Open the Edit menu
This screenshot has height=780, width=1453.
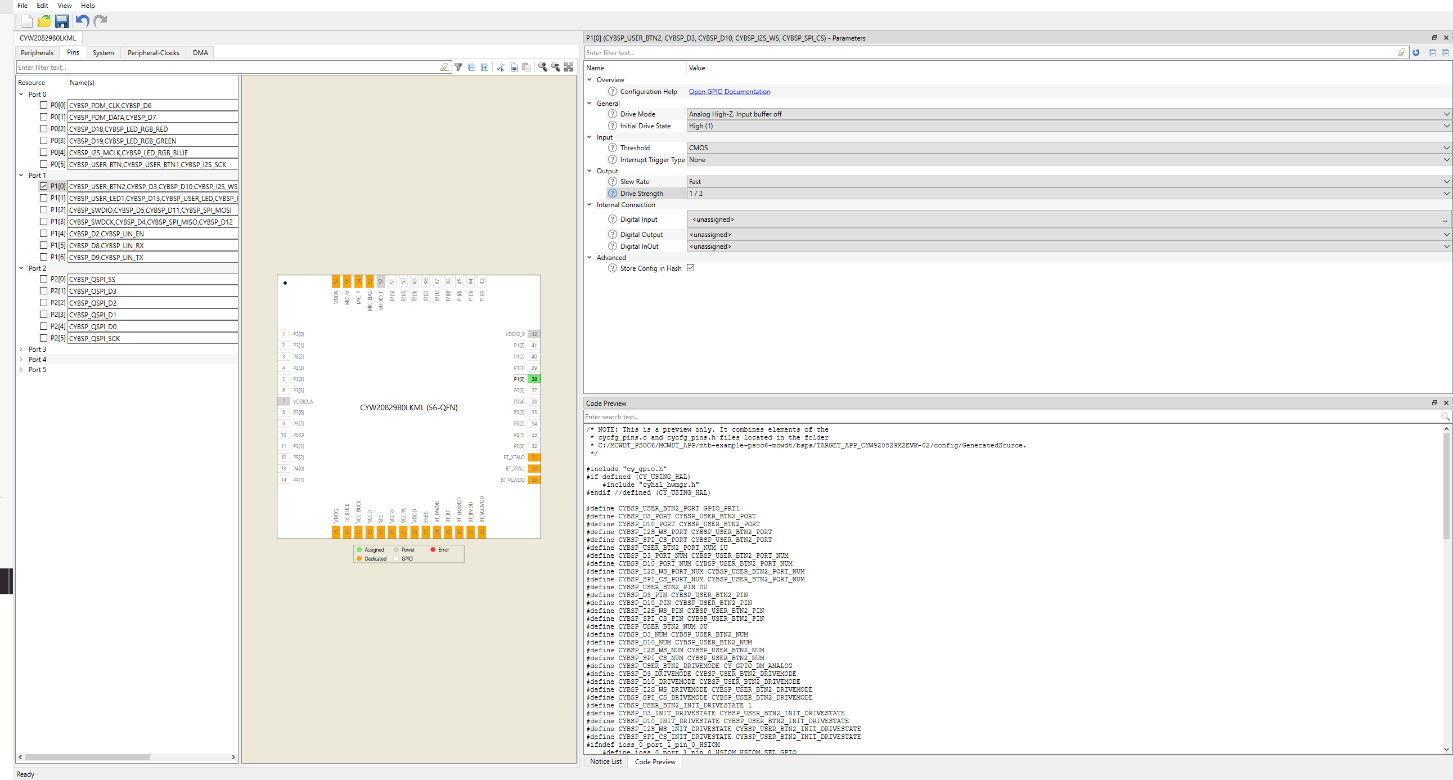pyautogui.click(x=42, y=5)
